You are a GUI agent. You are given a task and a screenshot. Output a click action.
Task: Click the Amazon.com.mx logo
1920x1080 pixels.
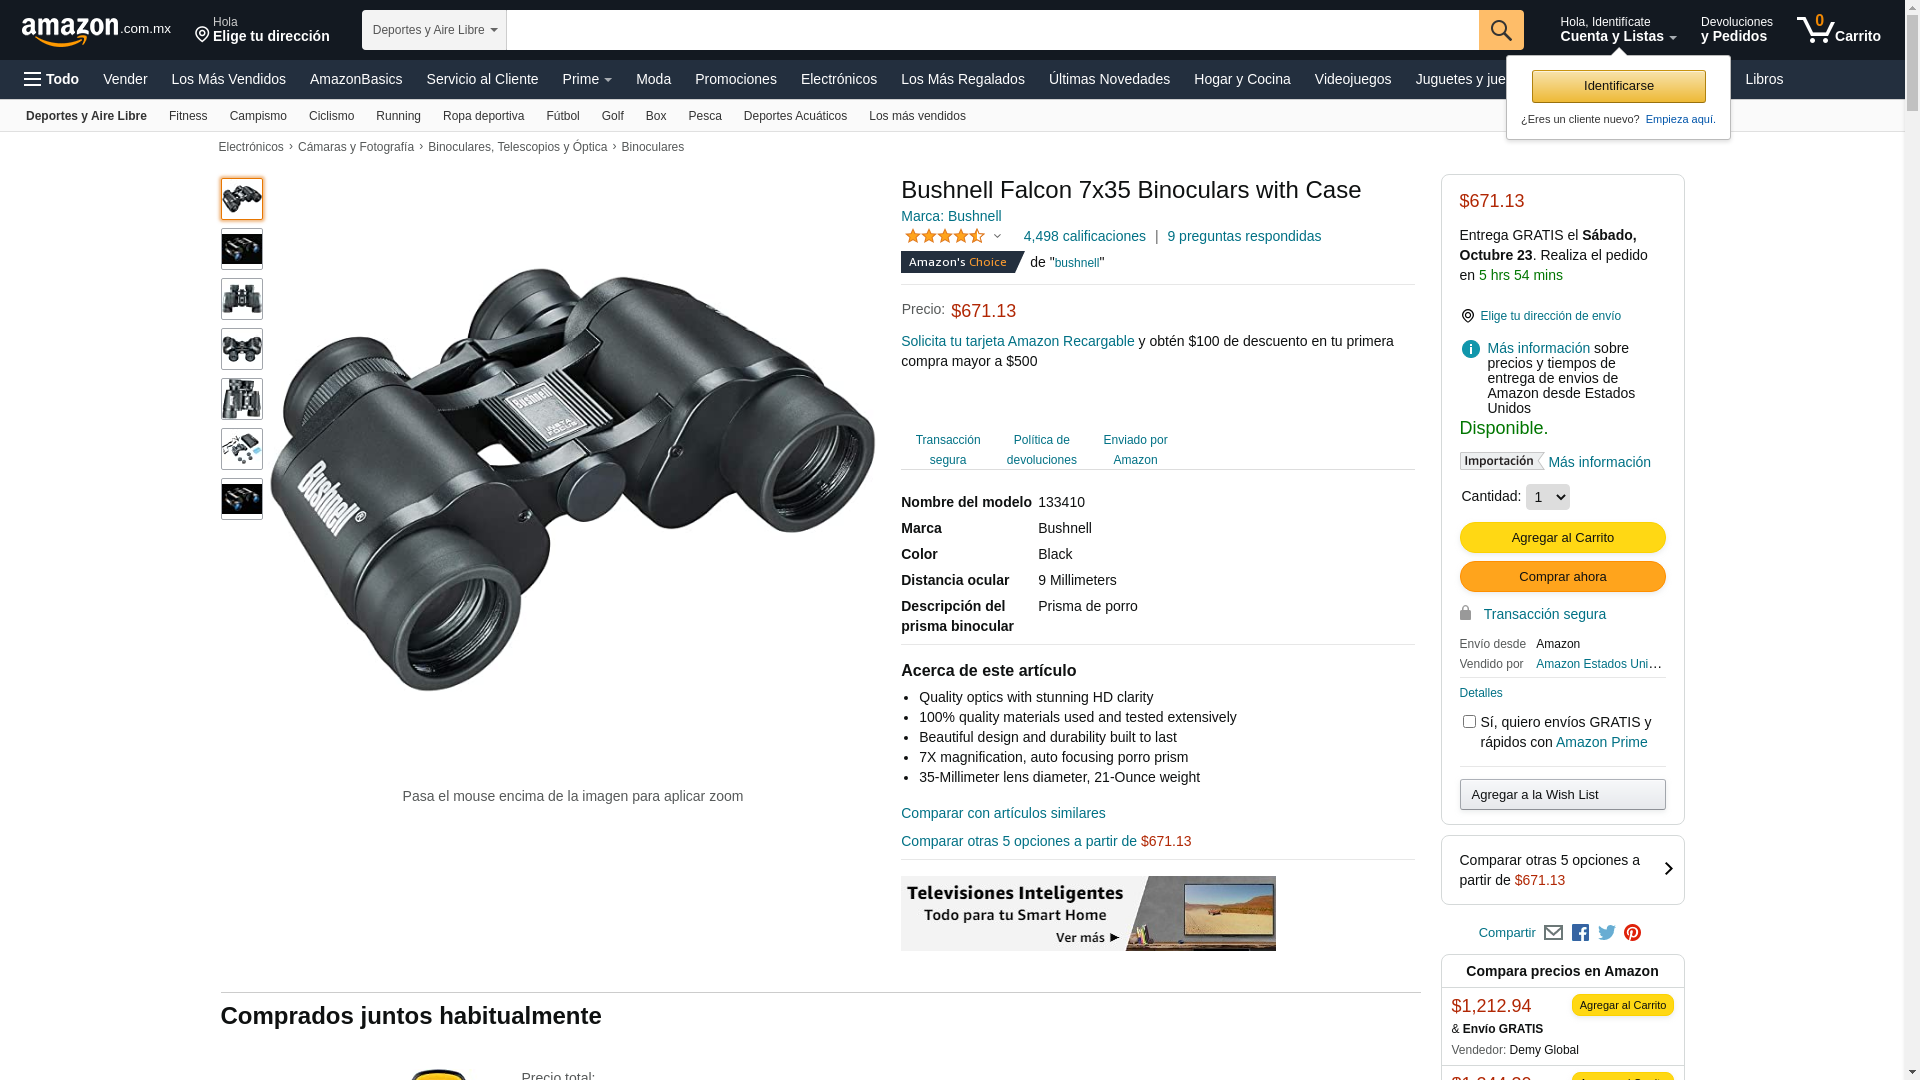point(96,31)
